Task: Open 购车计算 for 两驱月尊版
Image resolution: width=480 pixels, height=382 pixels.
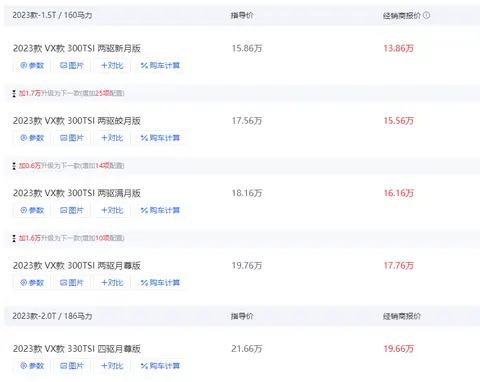Action: coord(160,283)
